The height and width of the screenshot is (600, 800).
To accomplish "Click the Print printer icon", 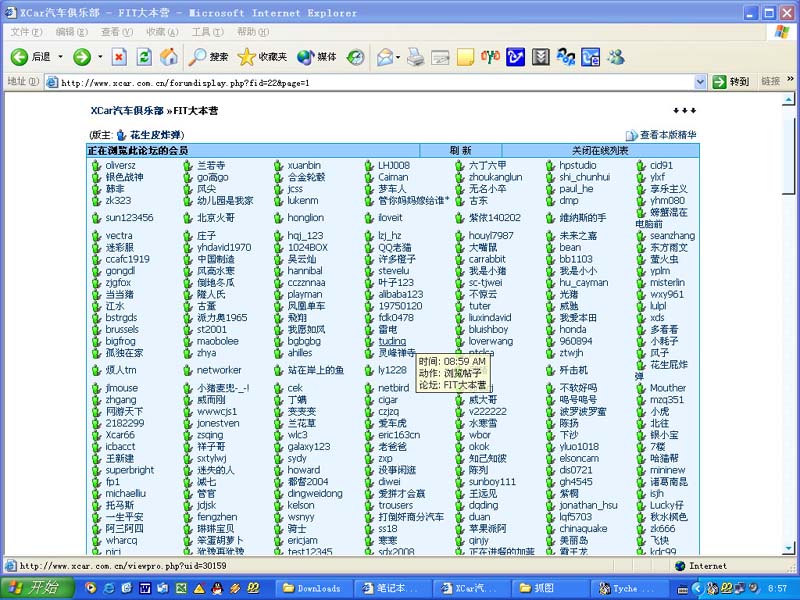I will 415,57.
